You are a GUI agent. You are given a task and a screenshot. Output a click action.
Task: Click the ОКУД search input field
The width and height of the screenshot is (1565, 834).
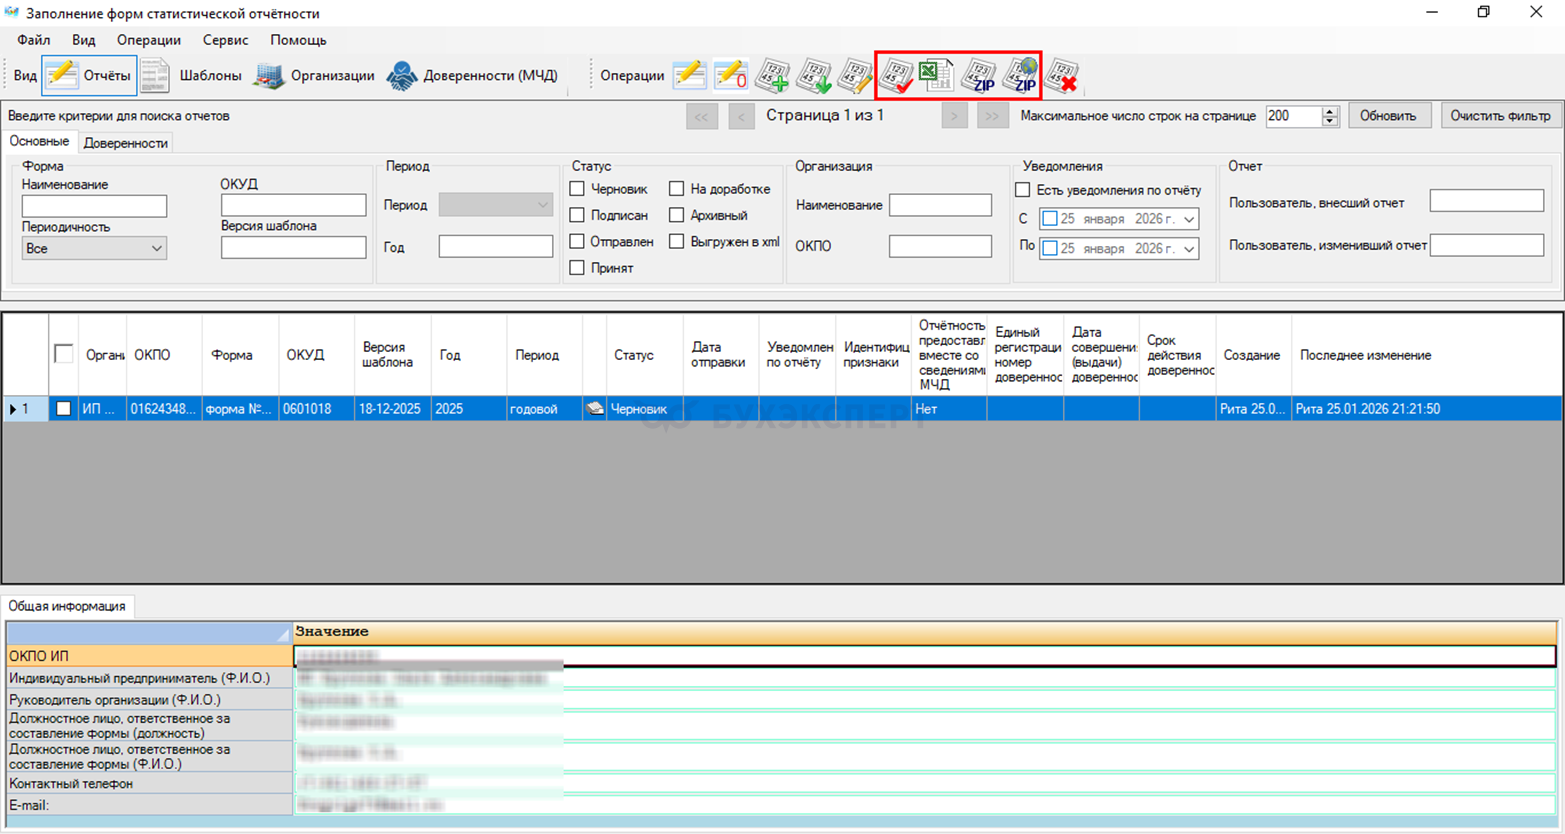293,205
